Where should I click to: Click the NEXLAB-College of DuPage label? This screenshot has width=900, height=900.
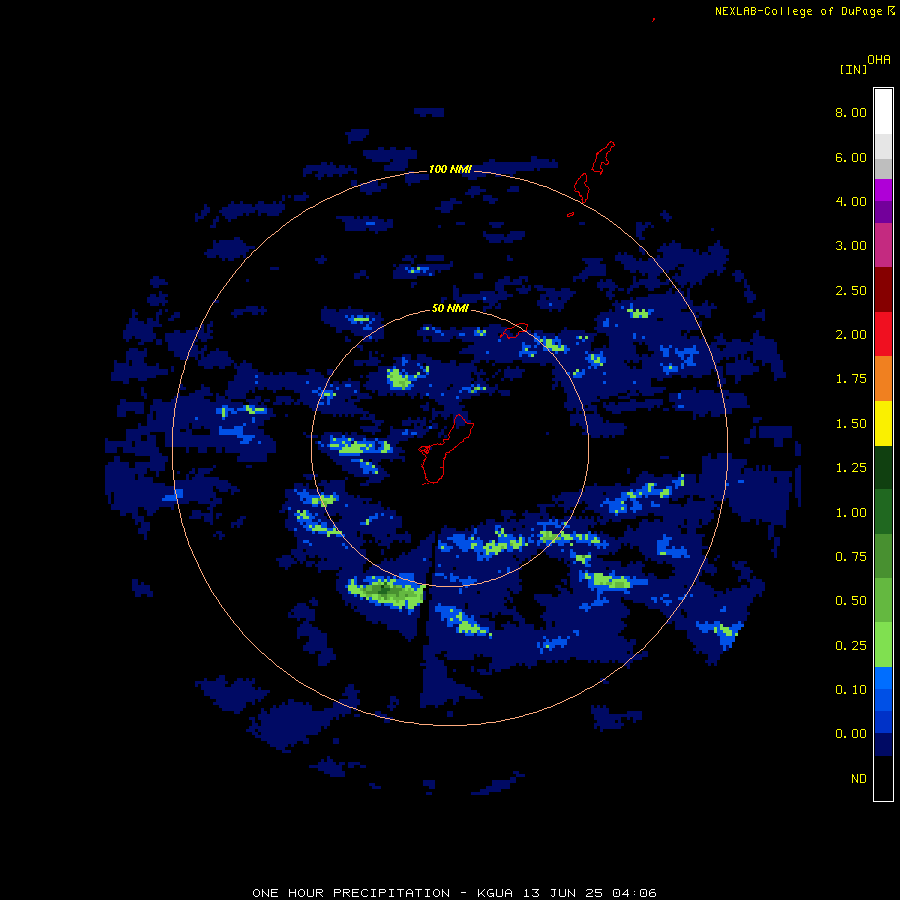point(798,11)
